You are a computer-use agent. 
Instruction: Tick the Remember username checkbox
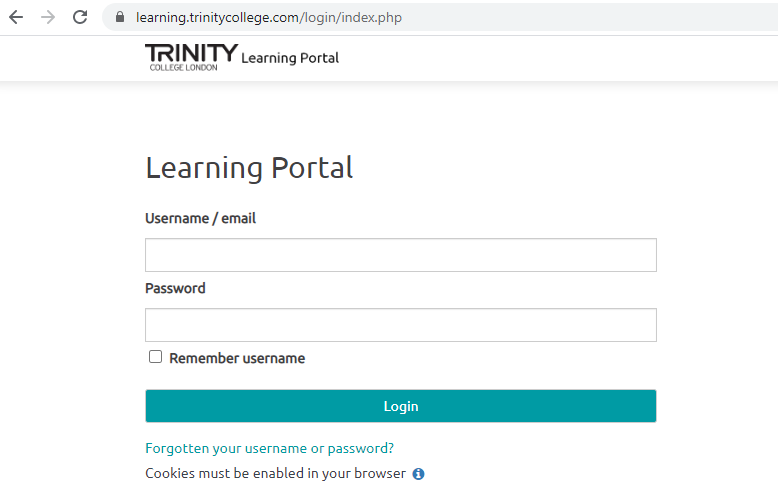tap(155, 357)
